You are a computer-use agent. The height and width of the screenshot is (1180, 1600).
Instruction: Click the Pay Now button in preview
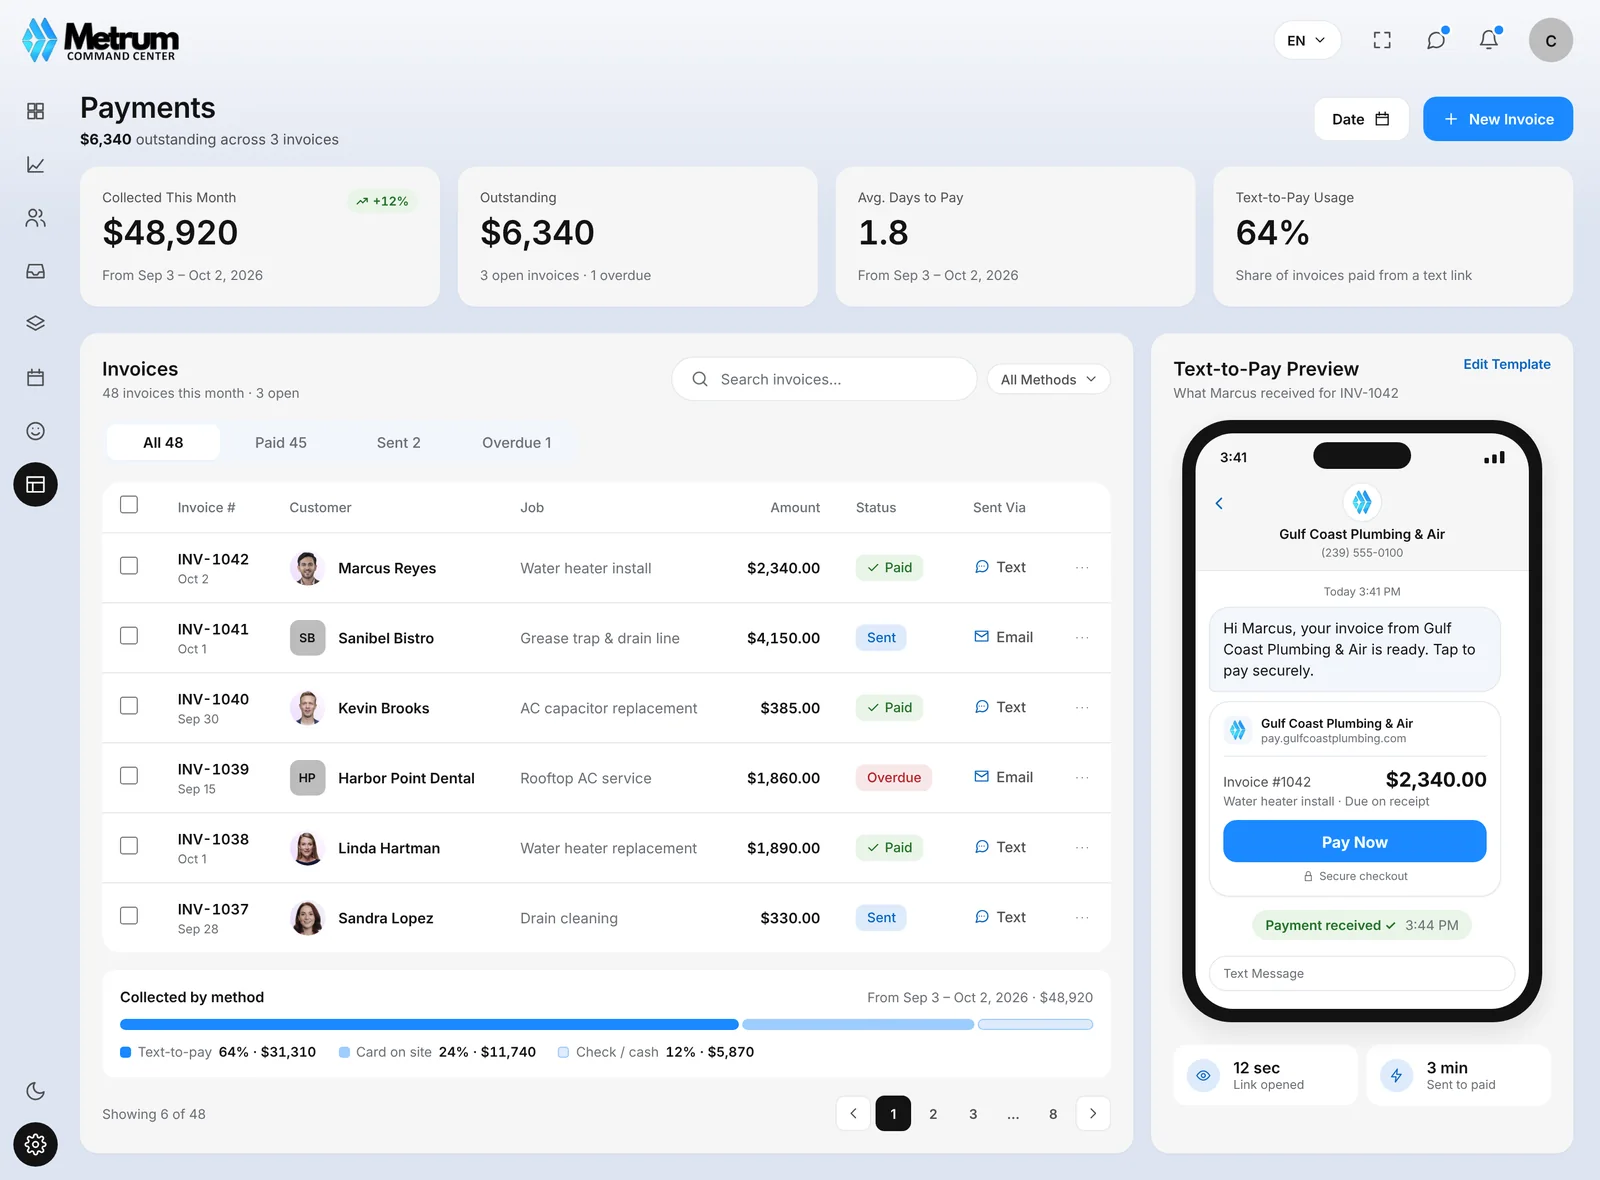[x=1354, y=841]
